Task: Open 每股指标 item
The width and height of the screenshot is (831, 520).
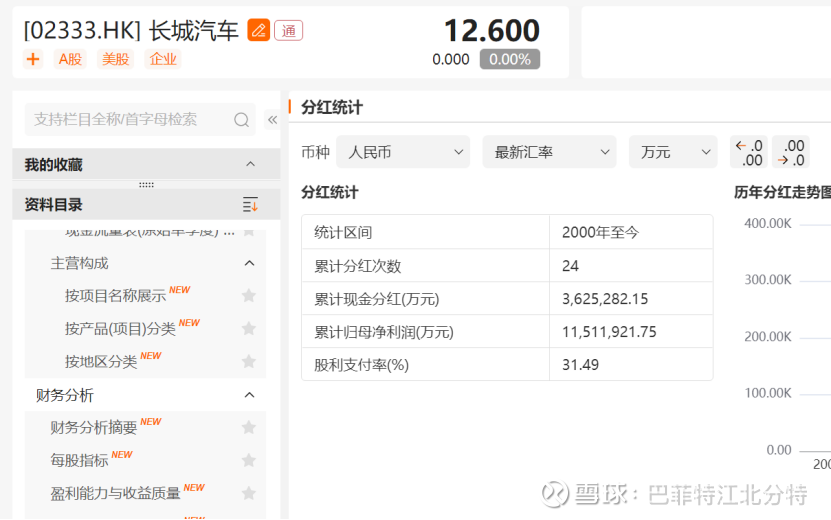Action: pos(79,460)
